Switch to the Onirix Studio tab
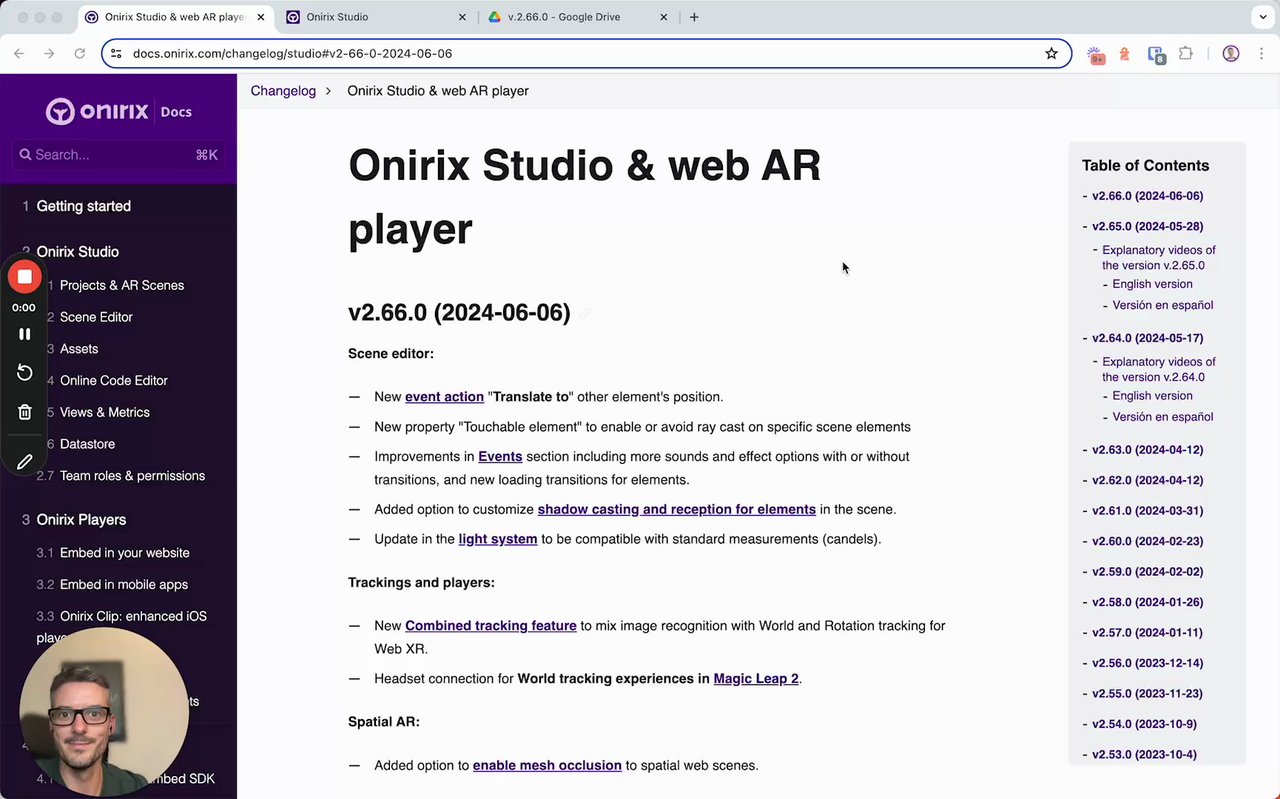Viewport: 1280px width, 799px height. tap(376, 17)
